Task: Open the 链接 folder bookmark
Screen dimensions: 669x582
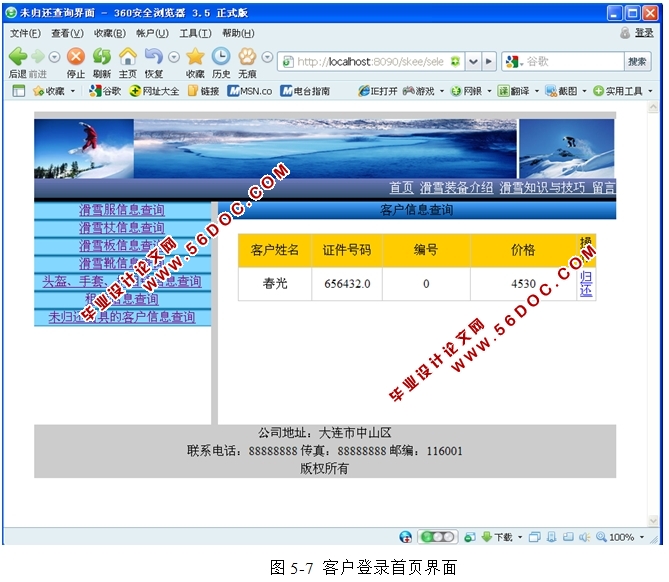Action: click(x=204, y=91)
